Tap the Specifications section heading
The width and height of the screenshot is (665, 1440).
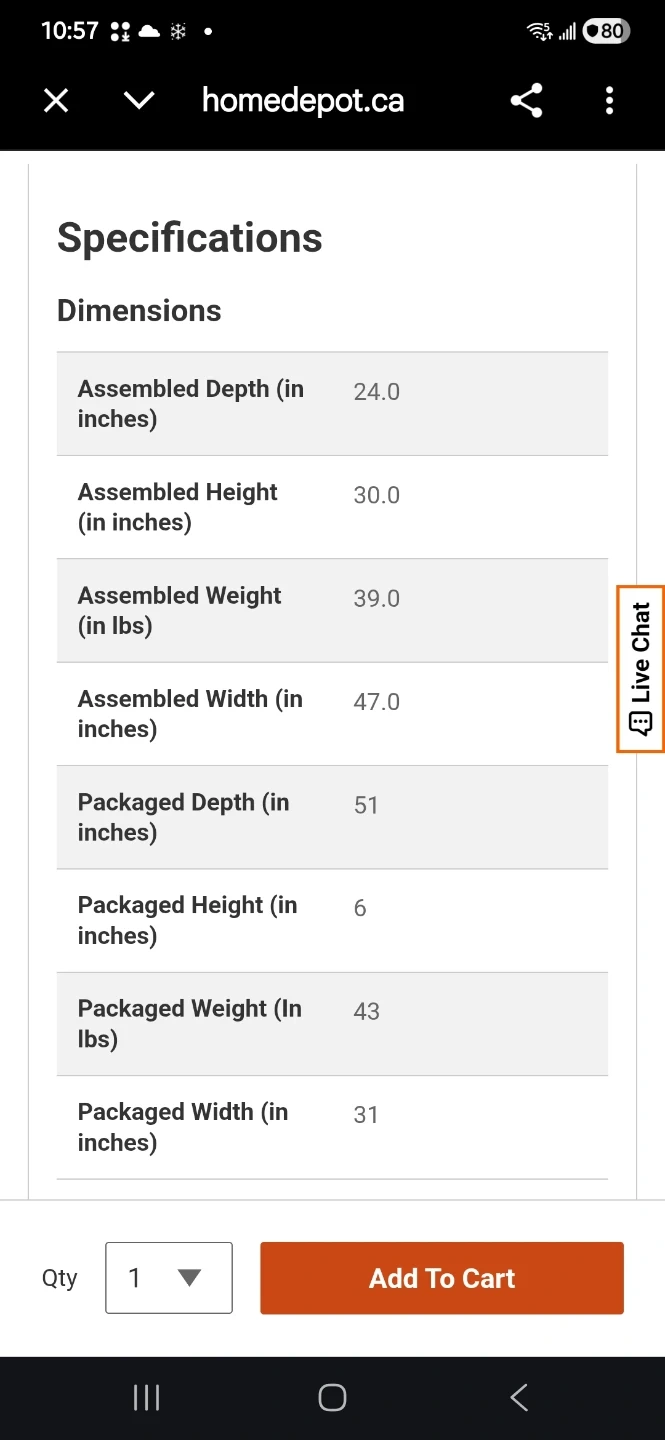[x=190, y=238]
